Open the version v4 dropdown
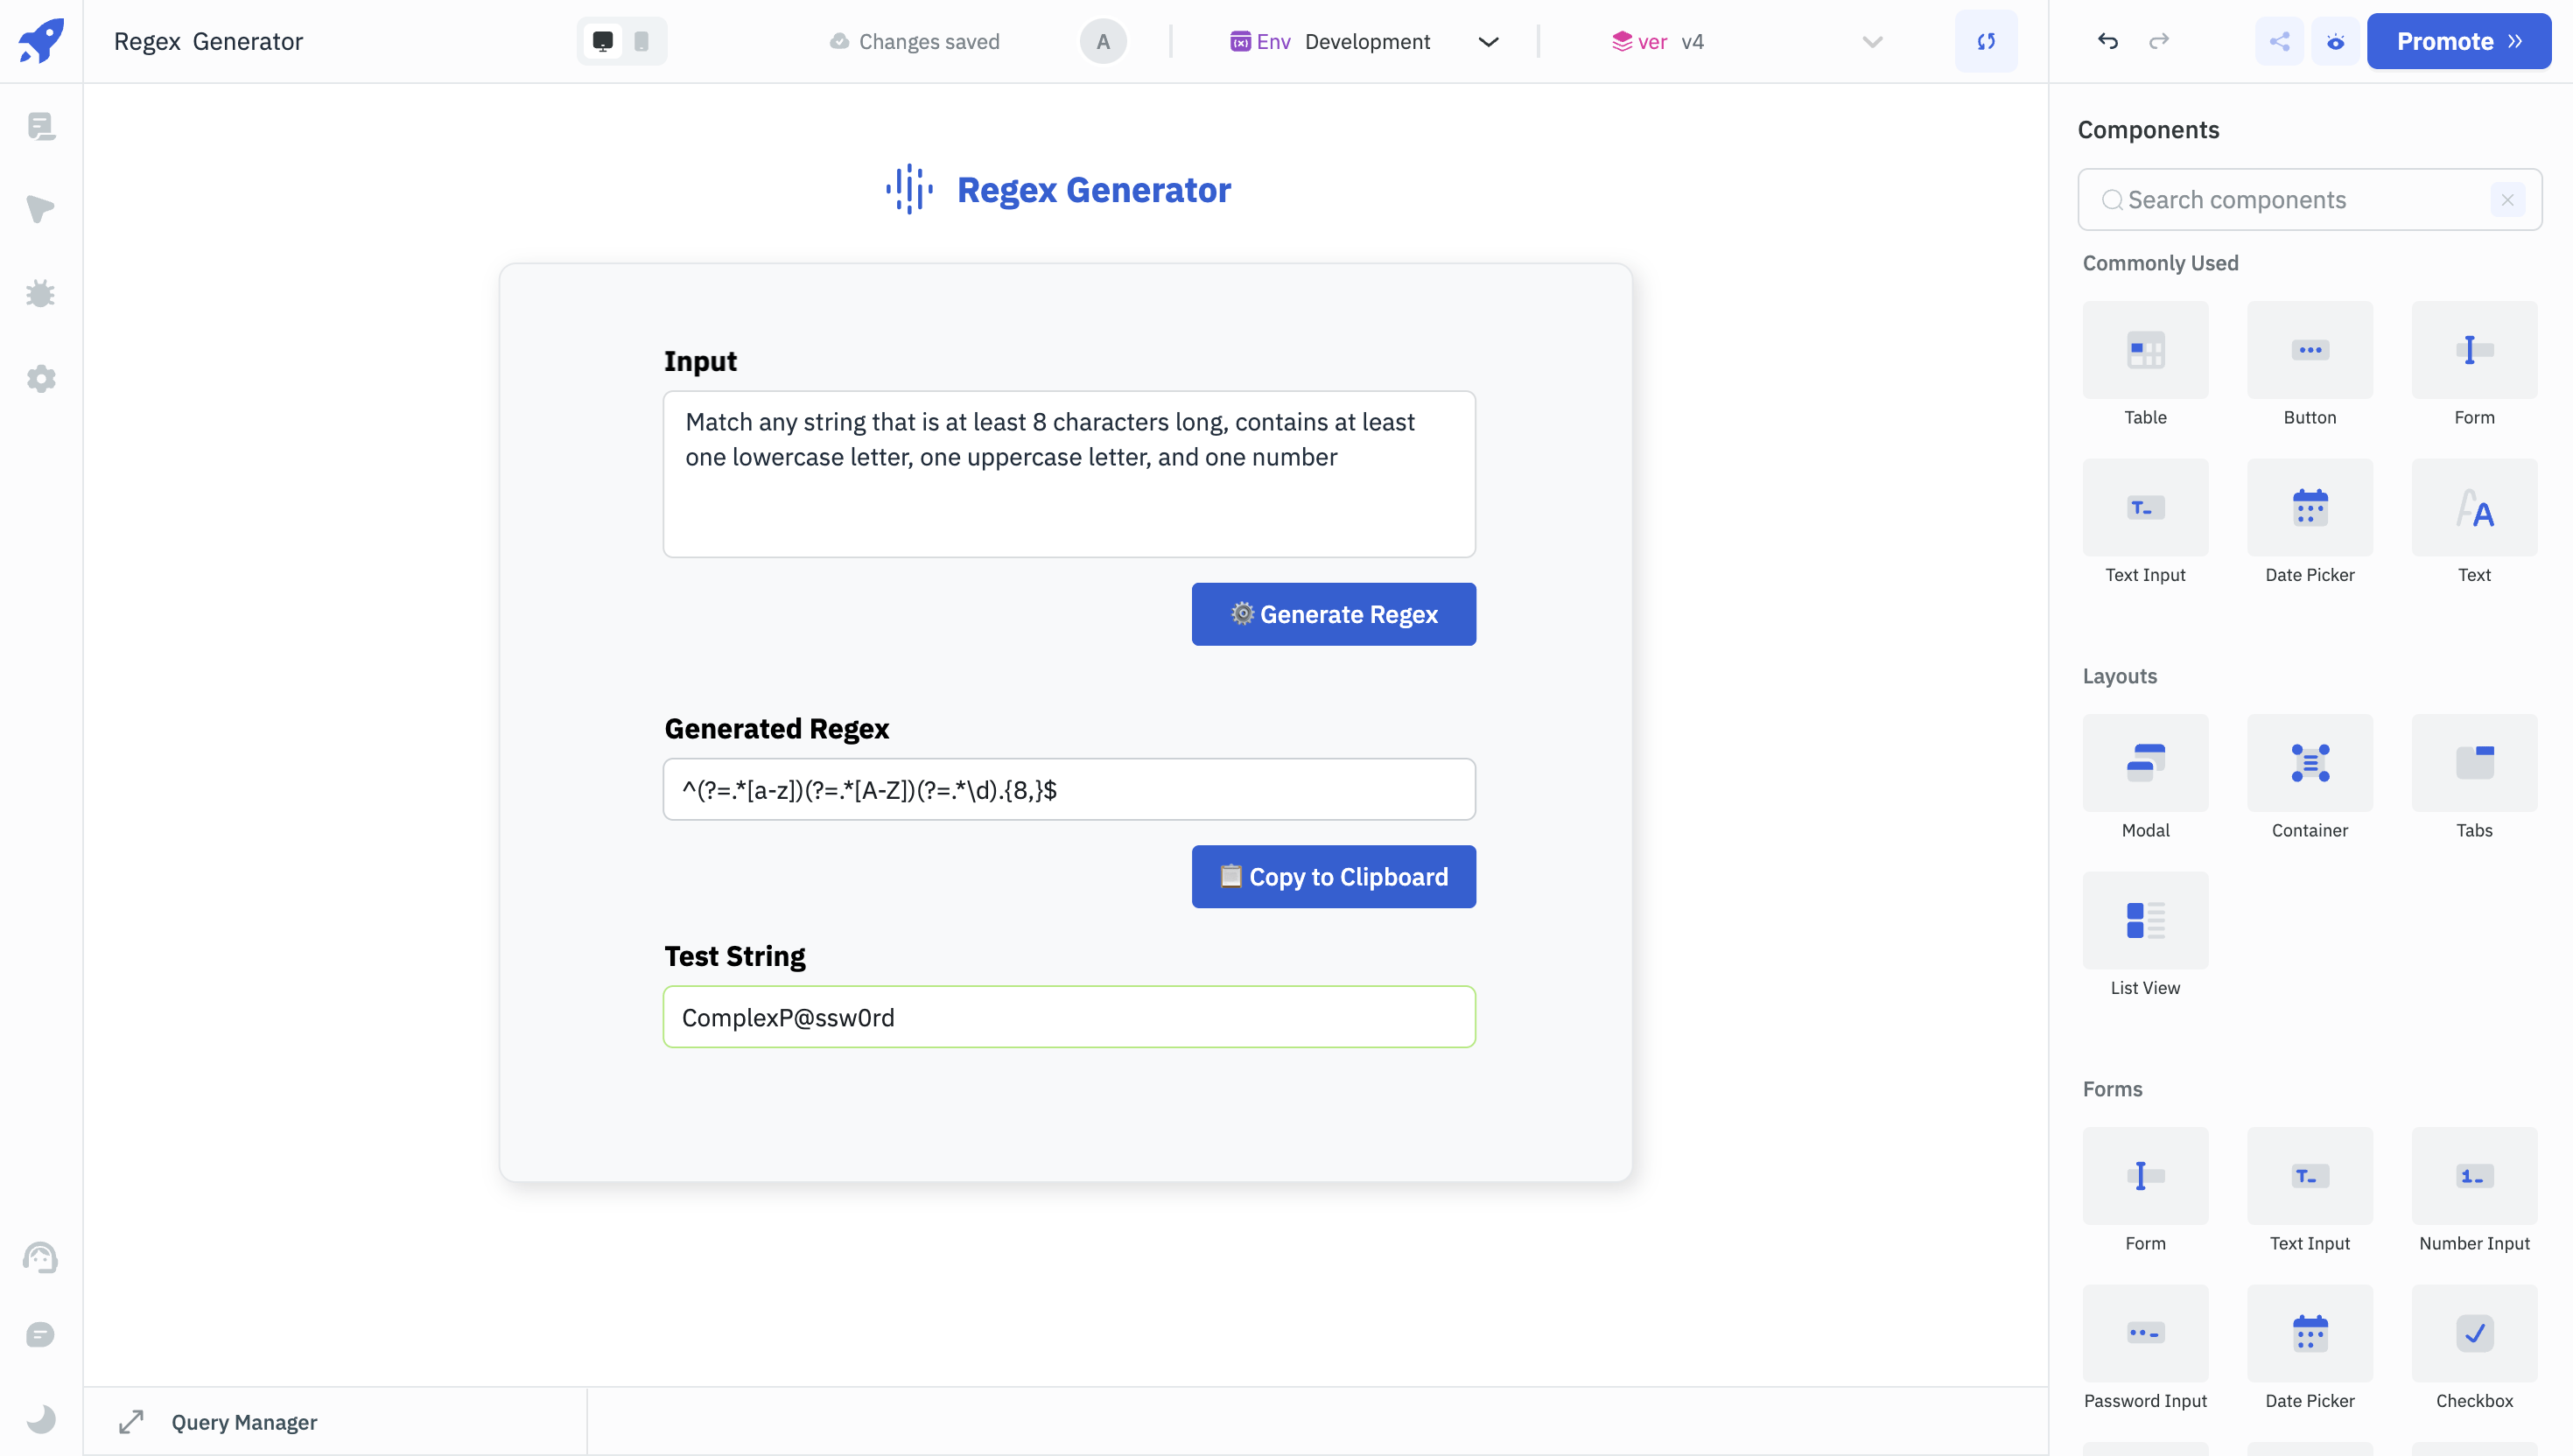Image resolution: width=2573 pixels, height=1456 pixels. [x=1748, y=41]
